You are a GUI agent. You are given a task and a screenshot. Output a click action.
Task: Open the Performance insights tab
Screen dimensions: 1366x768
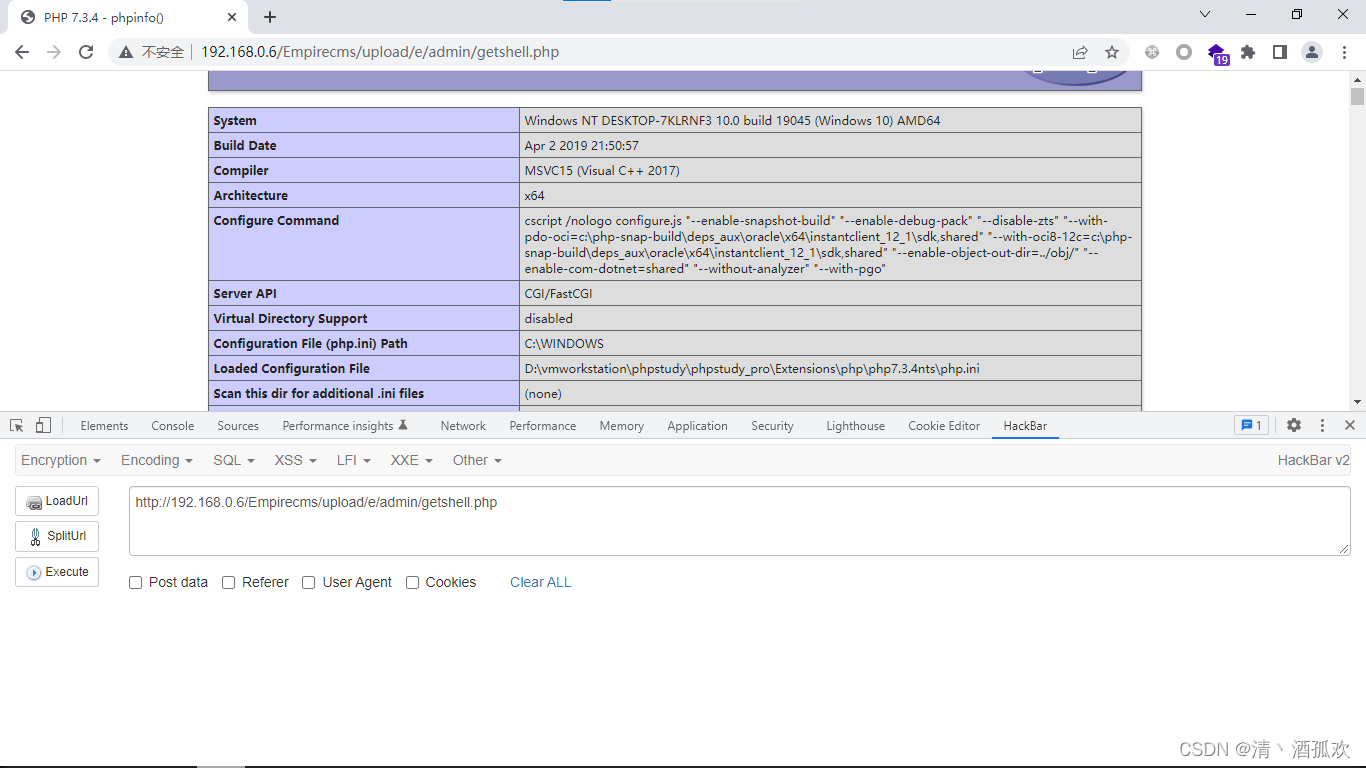click(345, 426)
